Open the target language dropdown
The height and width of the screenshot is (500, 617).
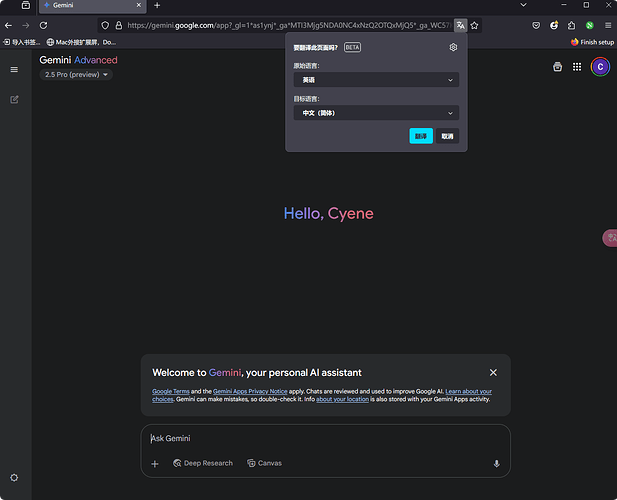point(376,113)
